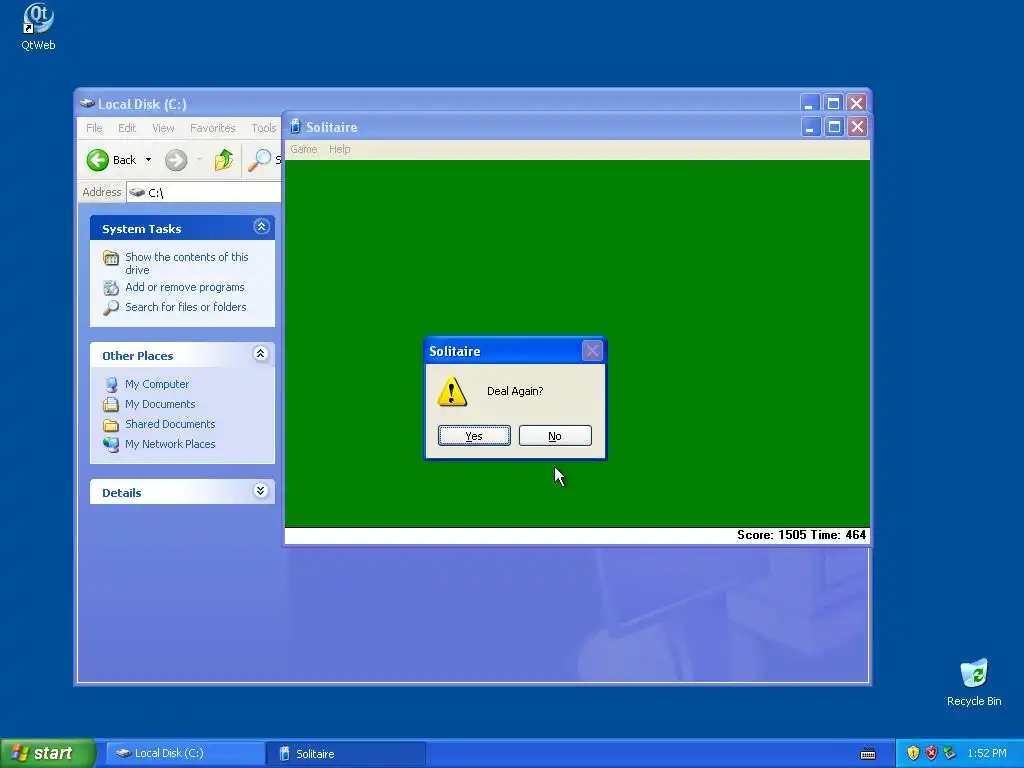
Task: Focus the Address bar showing C:\
Action: (204, 192)
